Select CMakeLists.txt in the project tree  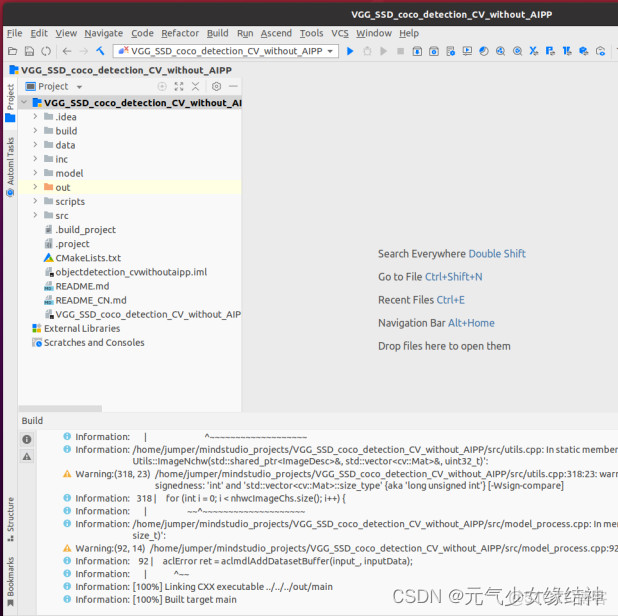88,258
